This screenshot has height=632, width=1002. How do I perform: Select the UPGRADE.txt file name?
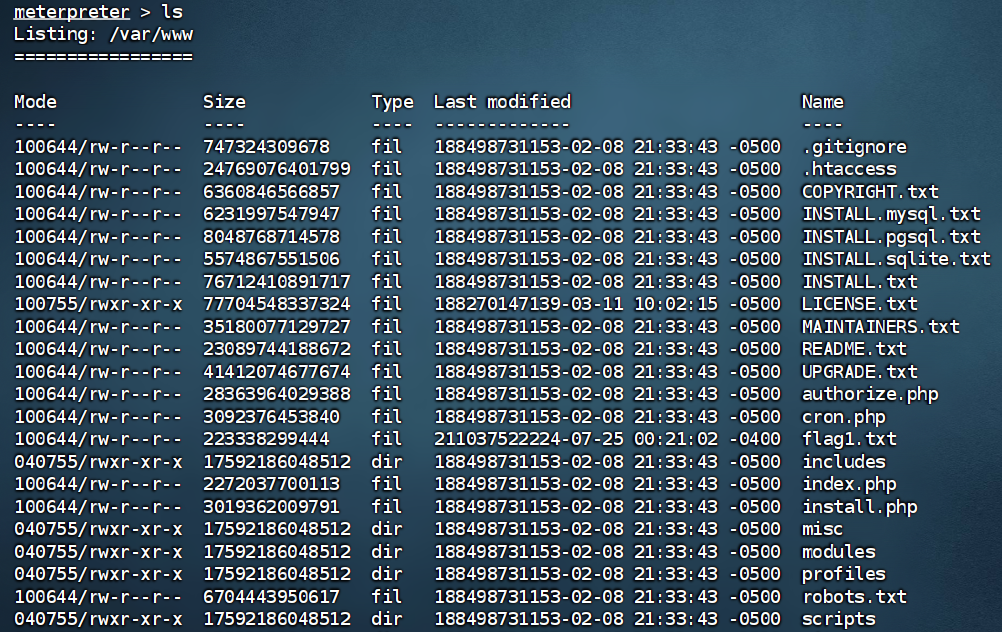point(859,372)
